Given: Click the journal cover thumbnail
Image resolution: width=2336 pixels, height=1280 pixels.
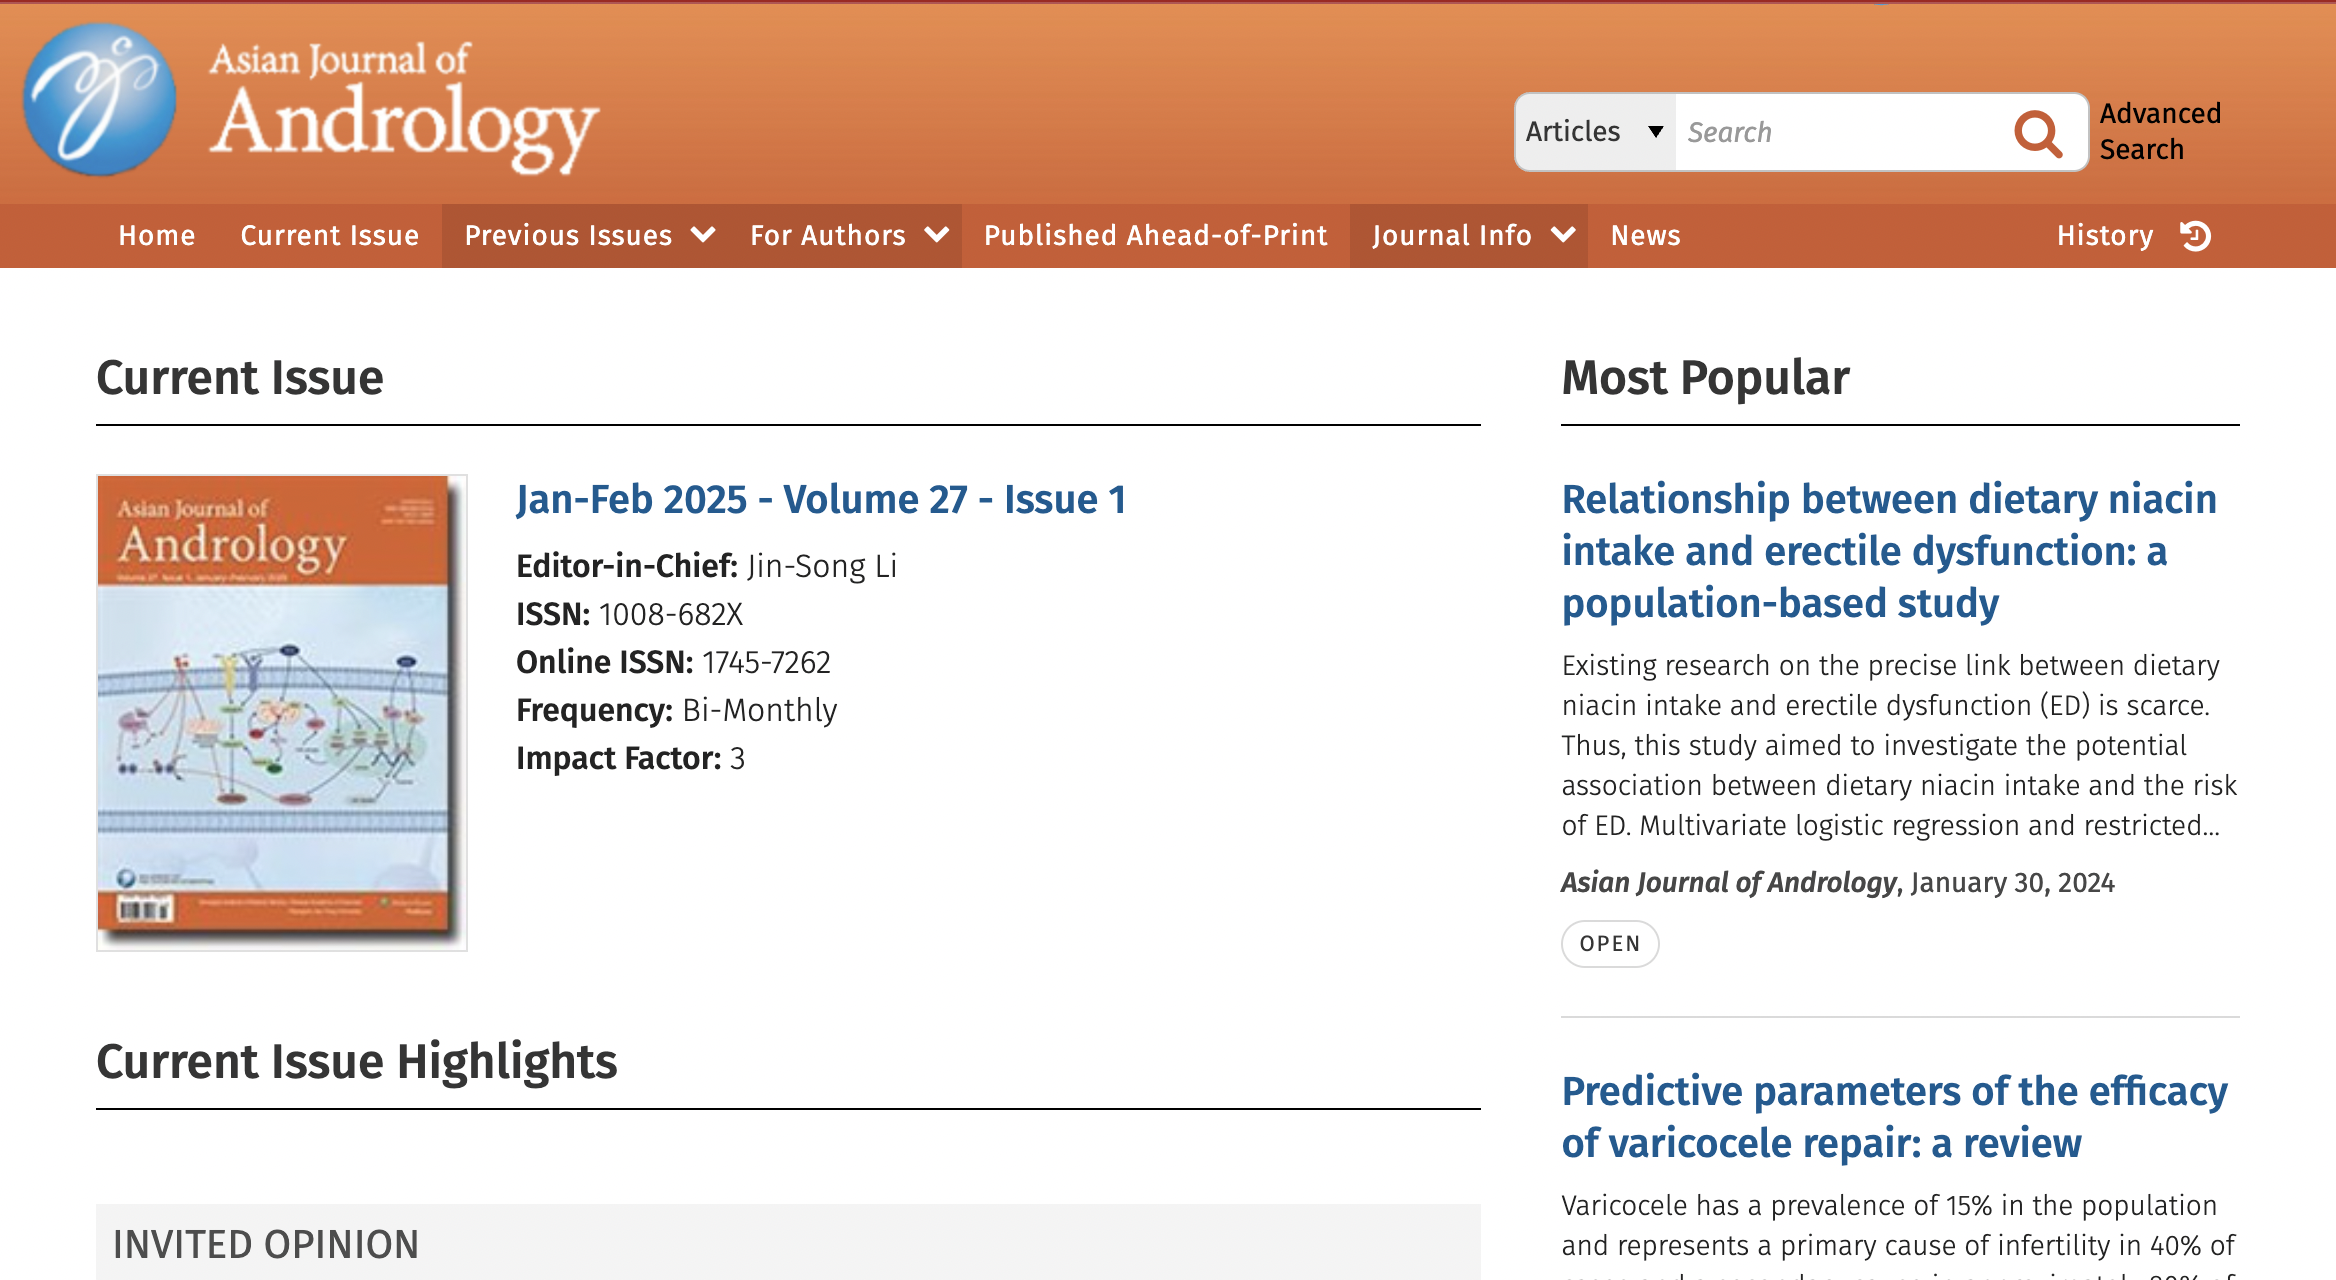Looking at the screenshot, I should click(x=281, y=712).
